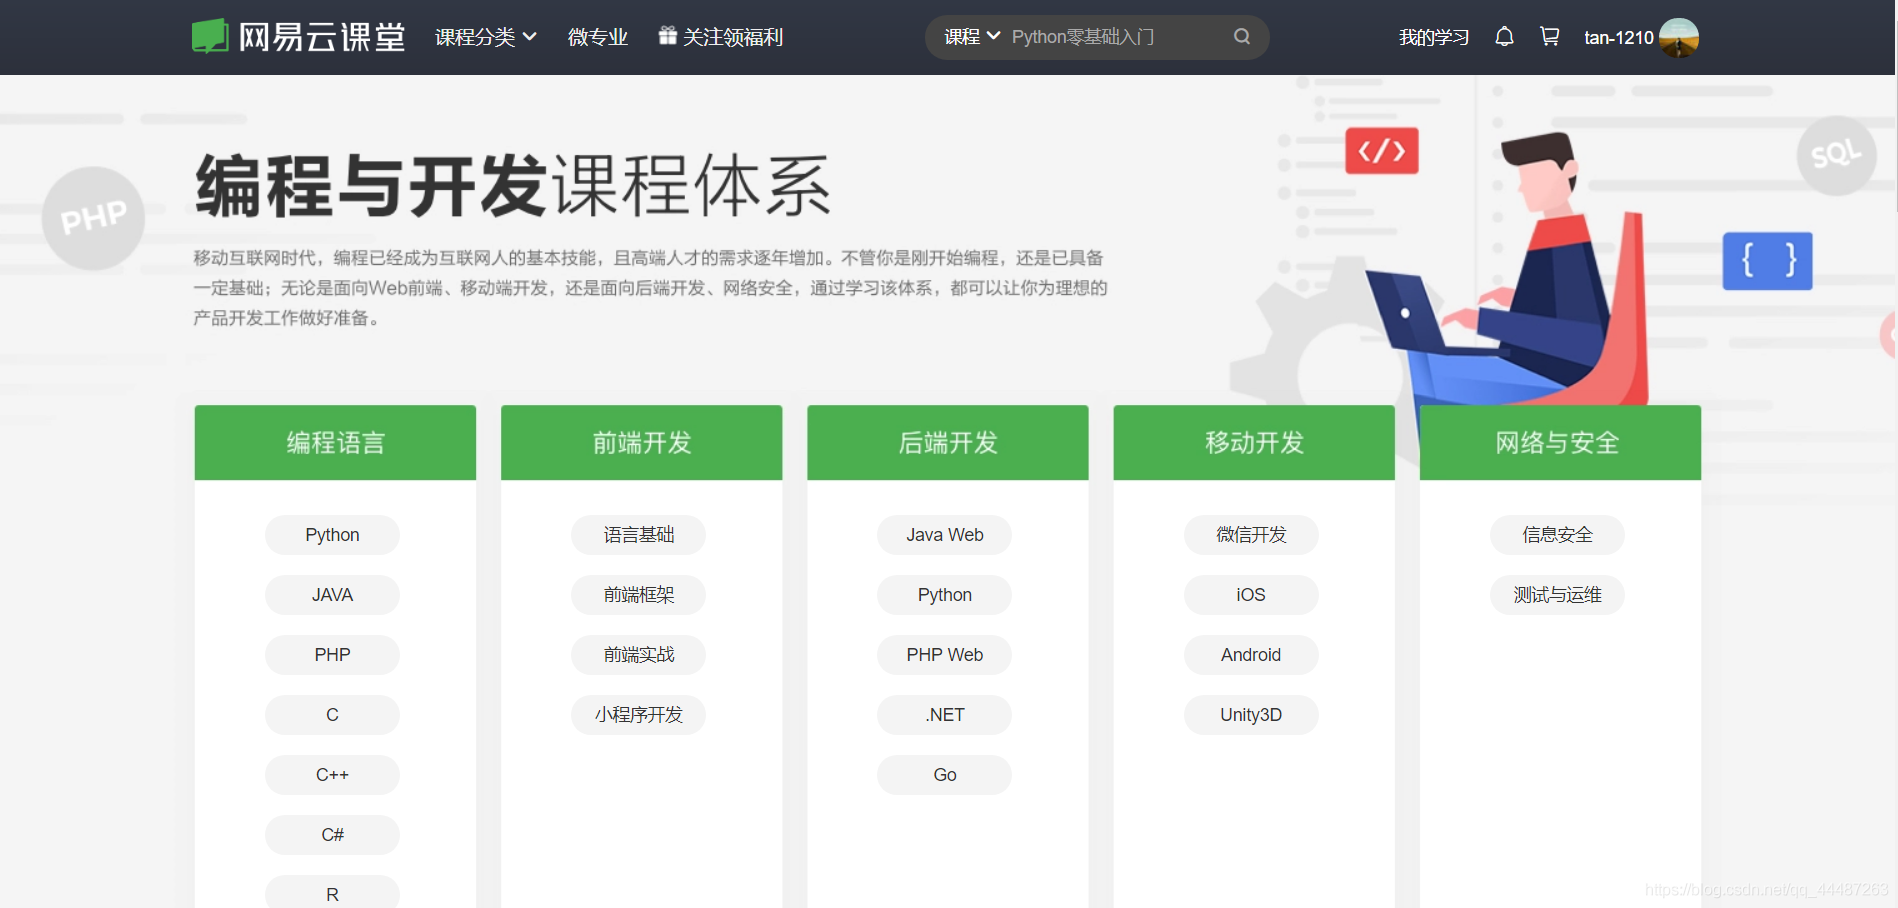Click the search magnifier icon
Viewport: 1898px width, 908px height.
1242,37
